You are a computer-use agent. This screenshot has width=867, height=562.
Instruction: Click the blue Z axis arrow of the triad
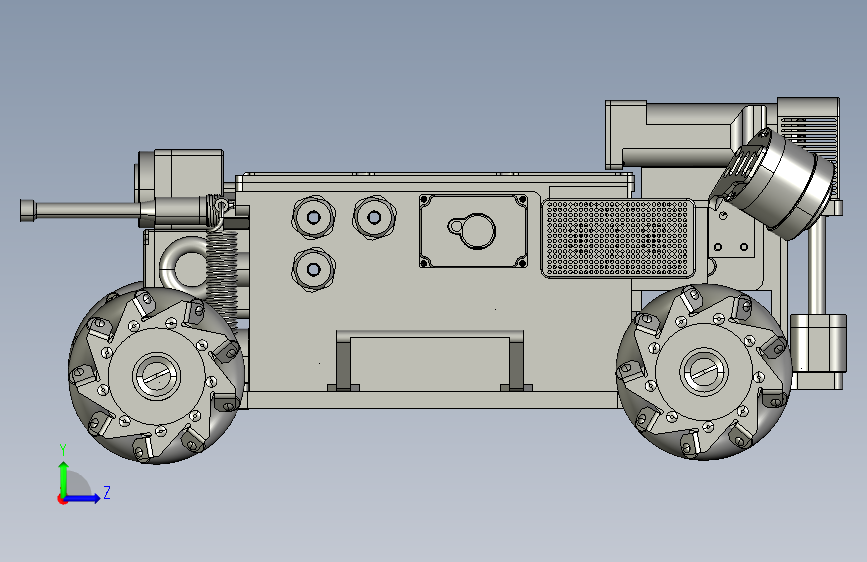[83, 498]
